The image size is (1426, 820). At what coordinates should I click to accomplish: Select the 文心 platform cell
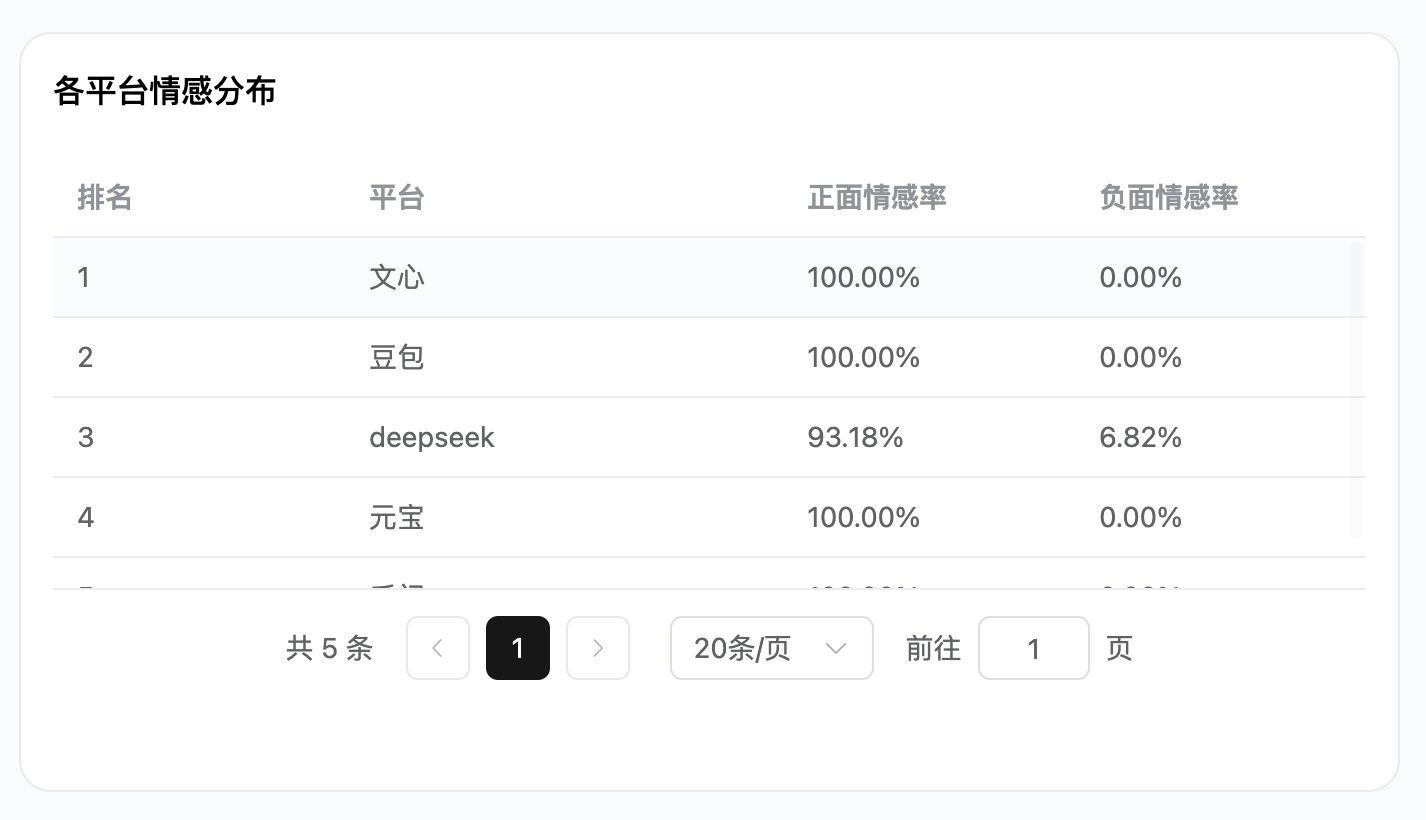coord(397,277)
